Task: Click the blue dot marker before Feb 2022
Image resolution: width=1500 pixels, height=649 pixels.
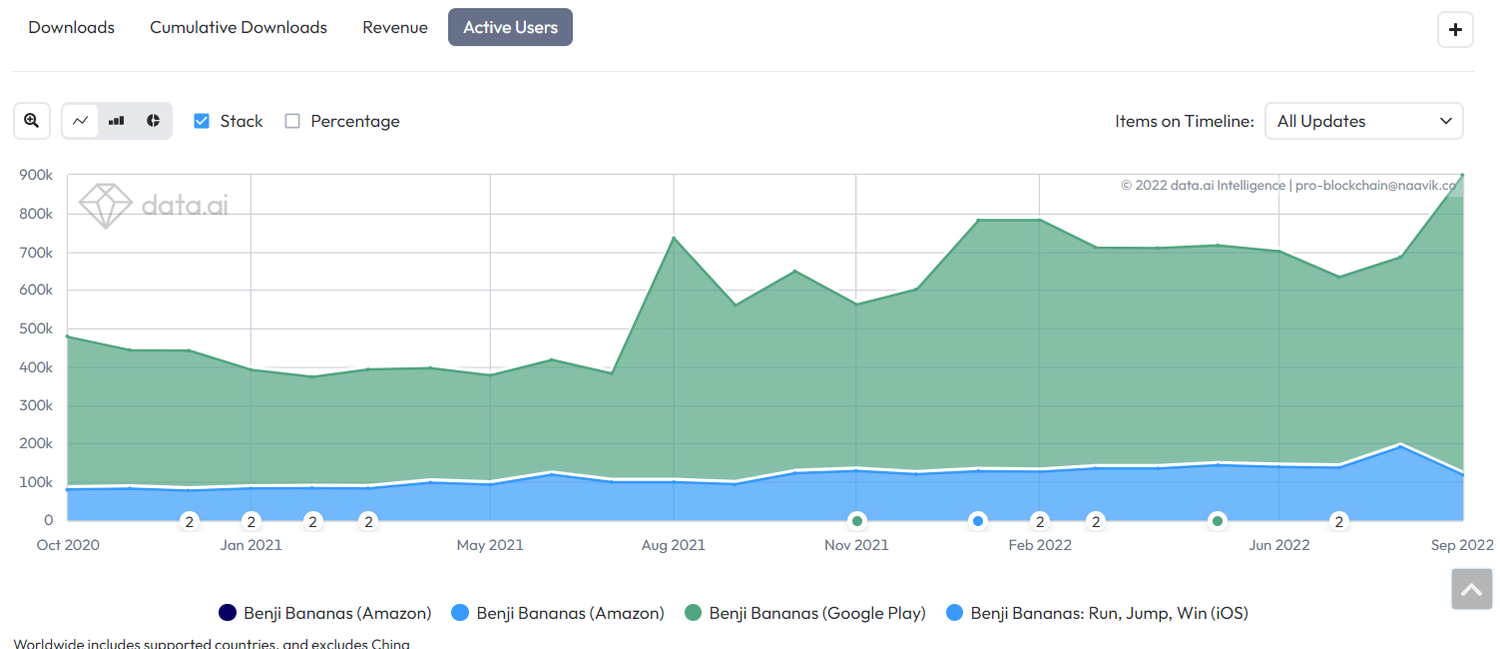Action: coord(978,521)
